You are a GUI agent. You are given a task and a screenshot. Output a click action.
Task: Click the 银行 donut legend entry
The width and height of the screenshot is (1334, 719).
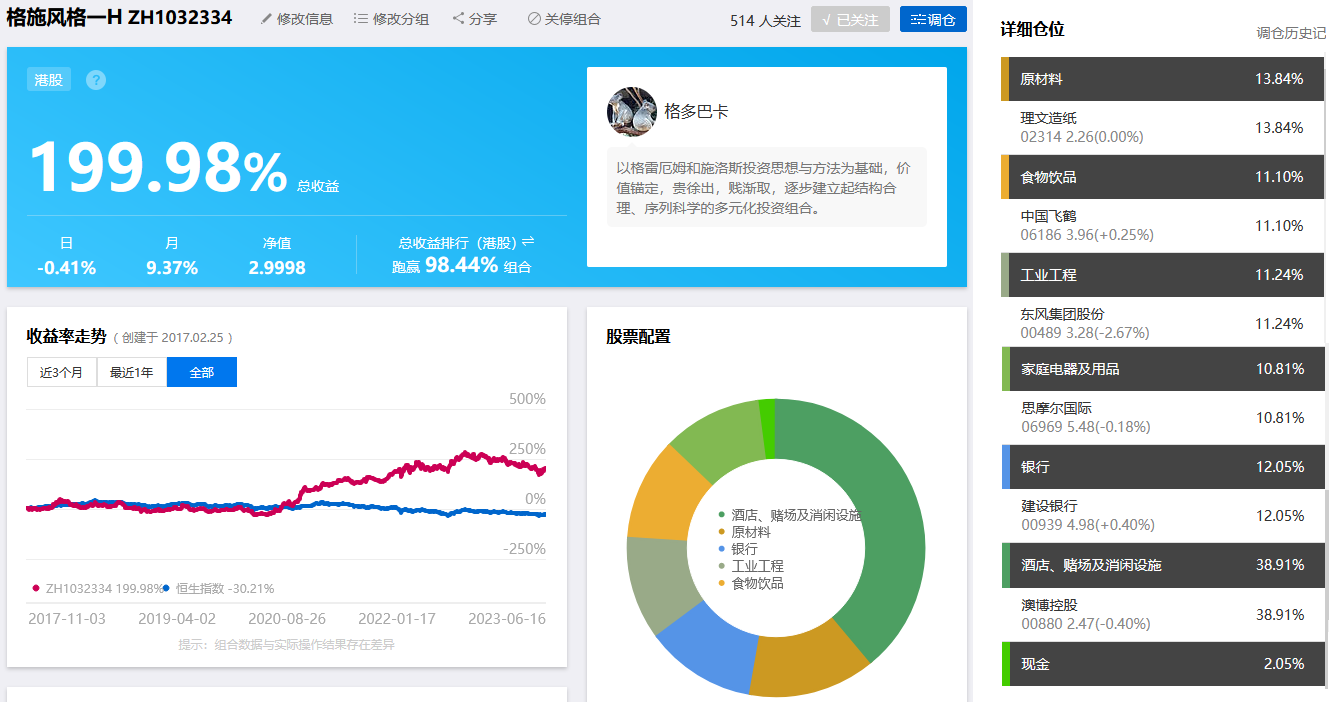(738, 549)
